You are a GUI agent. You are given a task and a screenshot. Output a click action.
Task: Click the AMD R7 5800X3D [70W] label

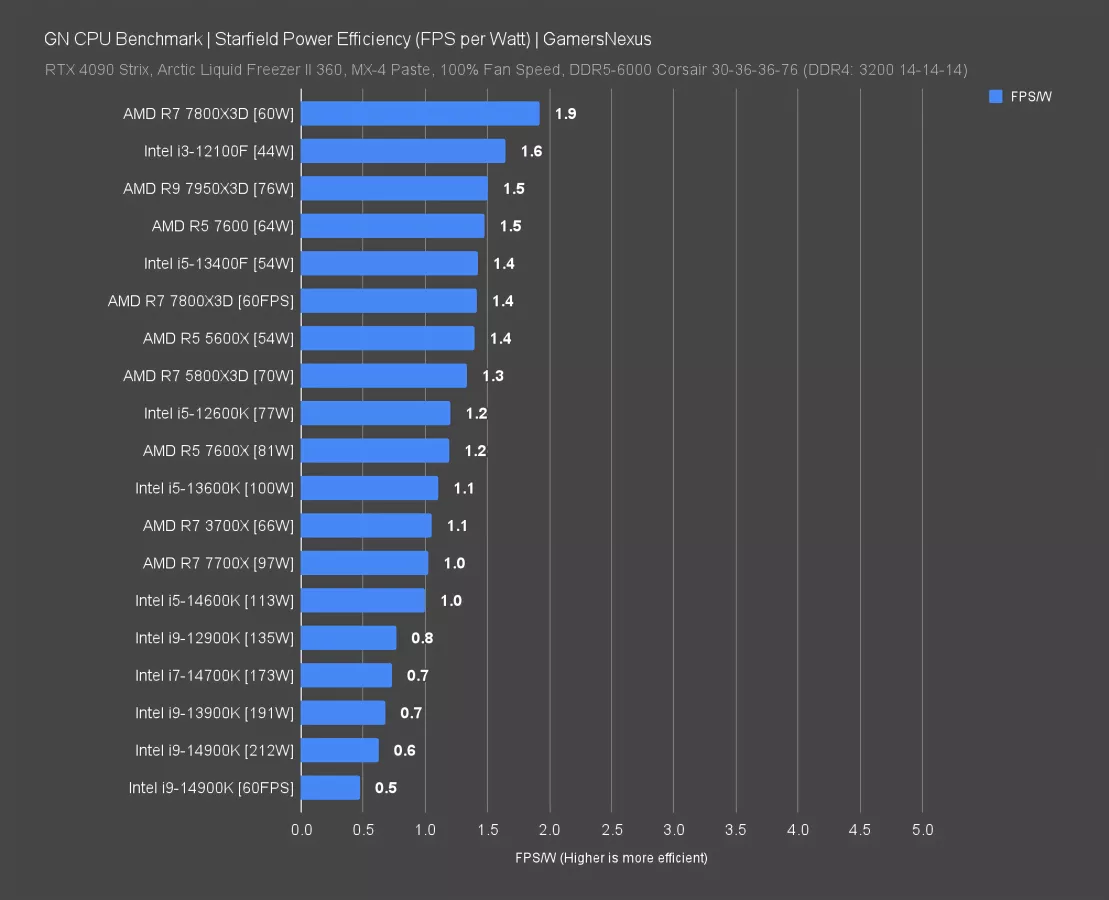pyautogui.click(x=208, y=376)
